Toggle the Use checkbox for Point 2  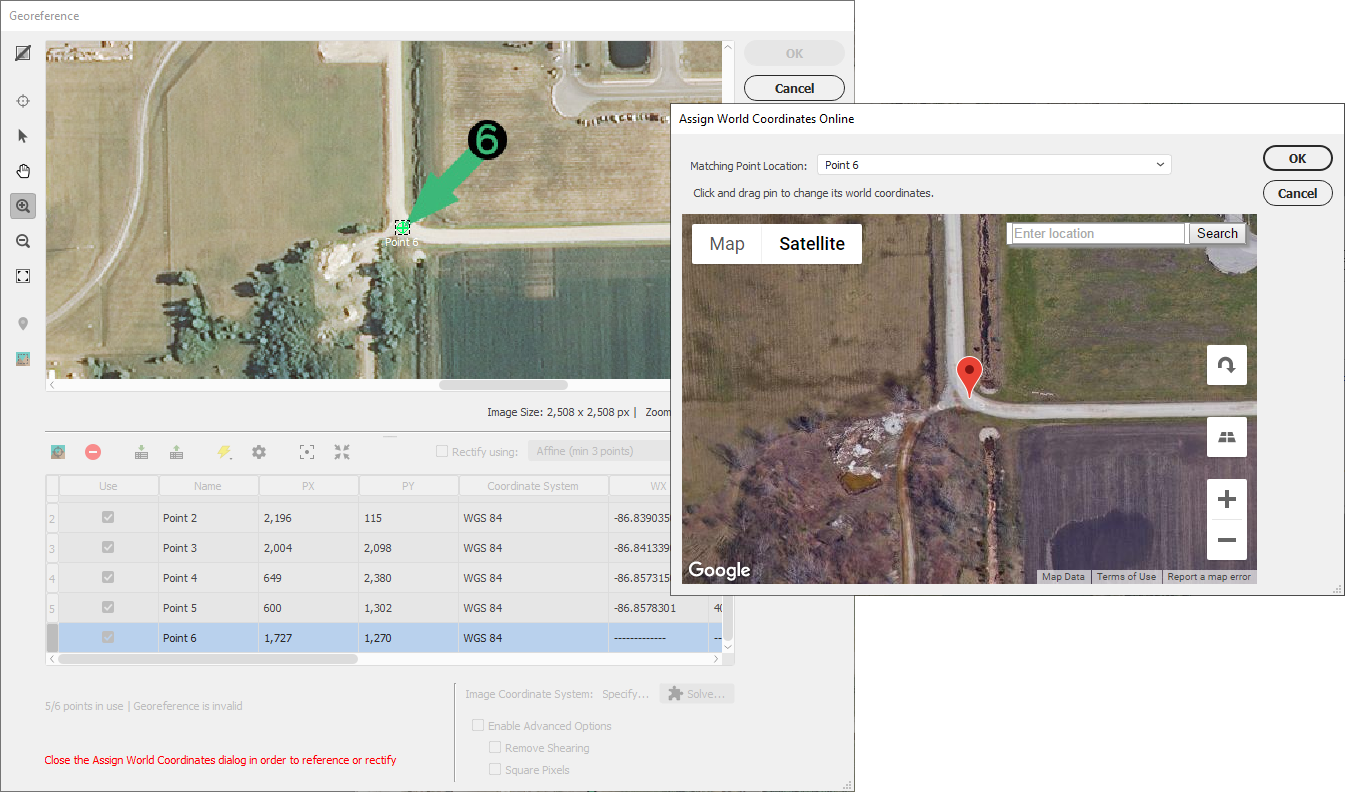(108, 517)
